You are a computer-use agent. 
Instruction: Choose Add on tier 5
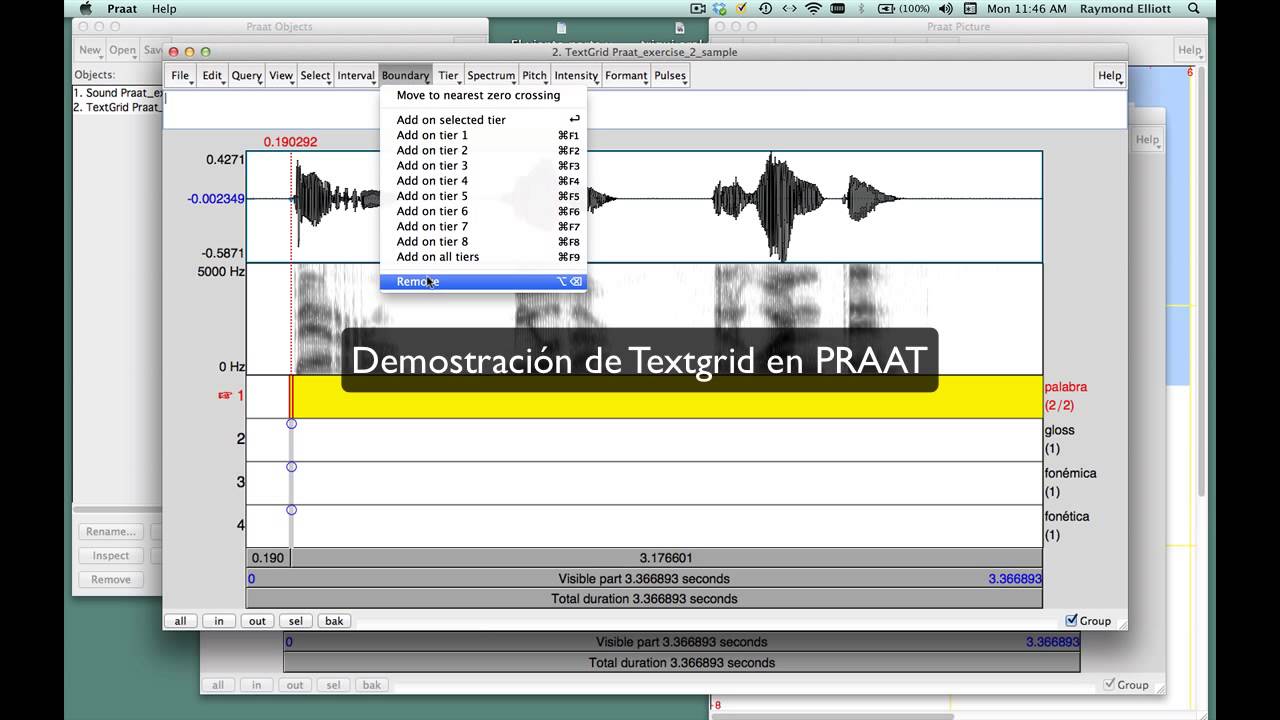[483, 196]
